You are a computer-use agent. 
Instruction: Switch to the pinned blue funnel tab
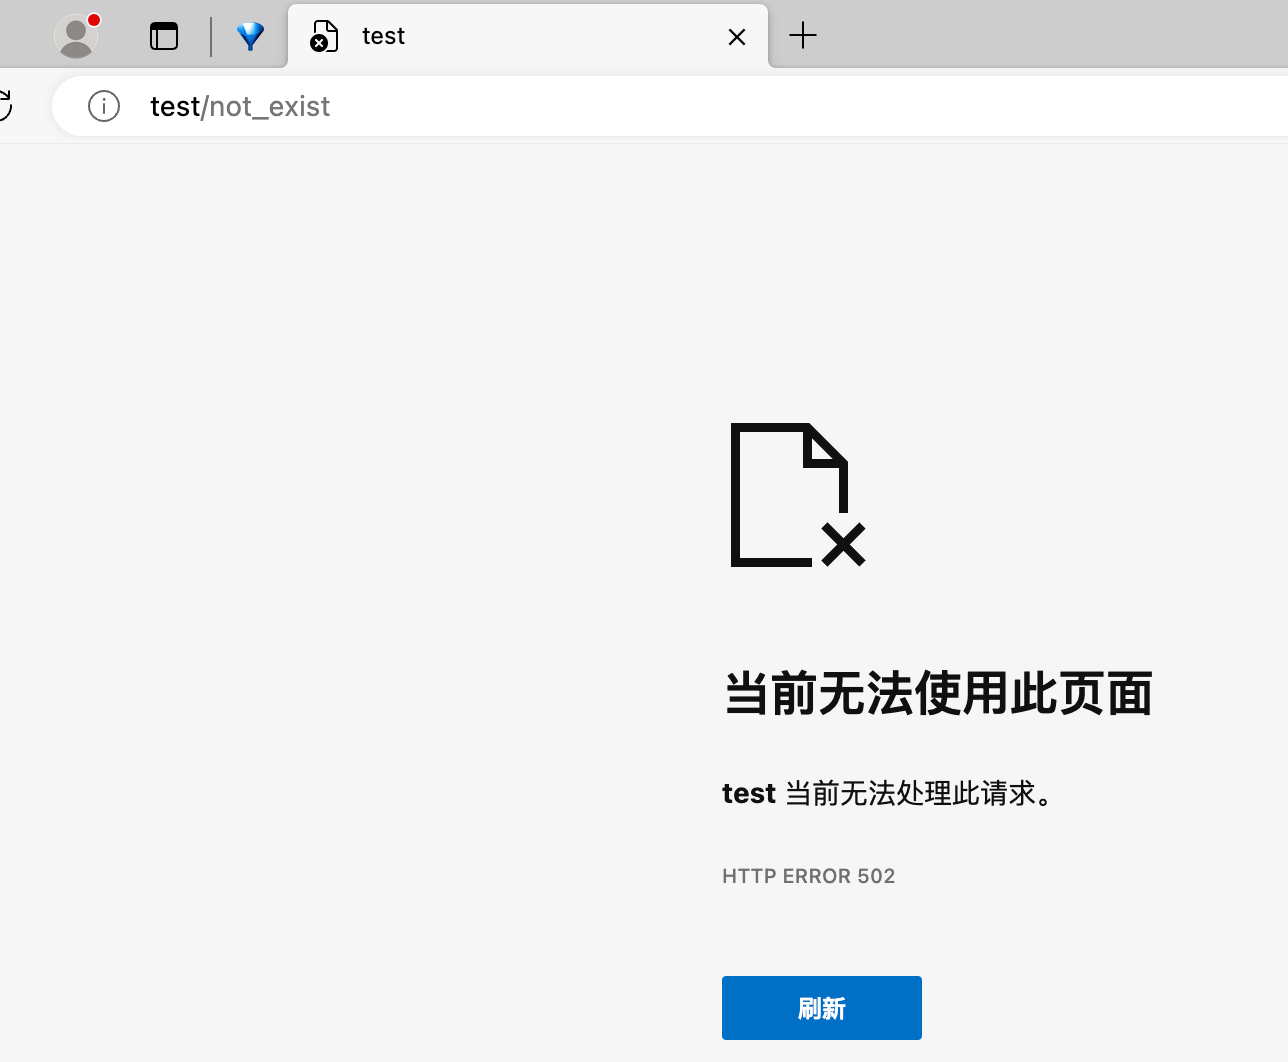pyautogui.click(x=250, y=37)
